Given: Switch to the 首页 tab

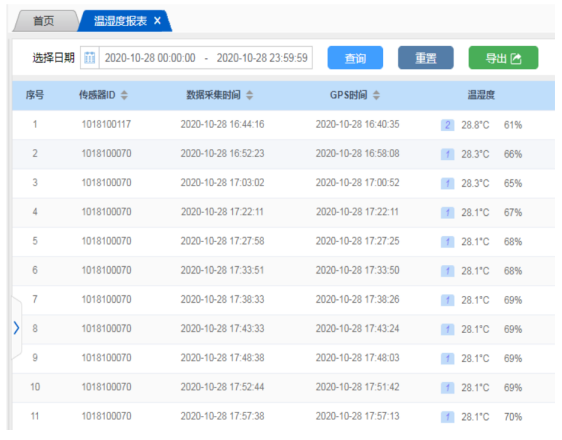Looking at the screenshot, I should (x=43, y=21).
